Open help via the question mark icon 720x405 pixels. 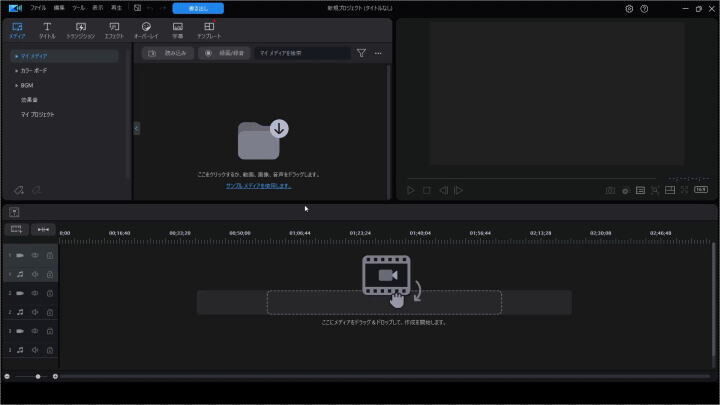644,9
